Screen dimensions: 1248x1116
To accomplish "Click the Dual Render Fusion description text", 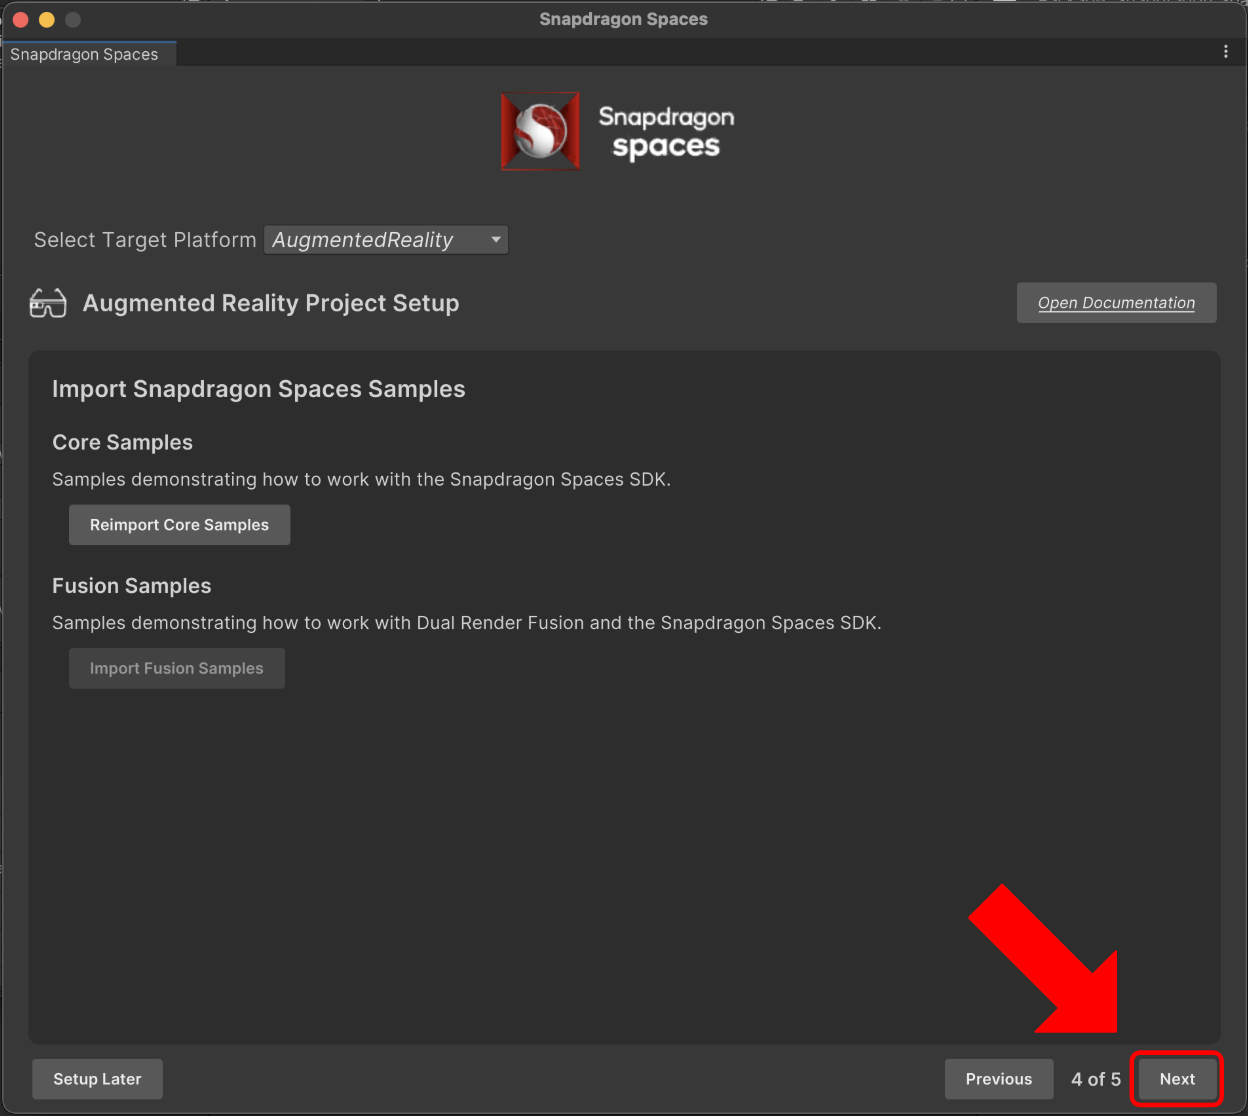I will [x=467, y=623].
